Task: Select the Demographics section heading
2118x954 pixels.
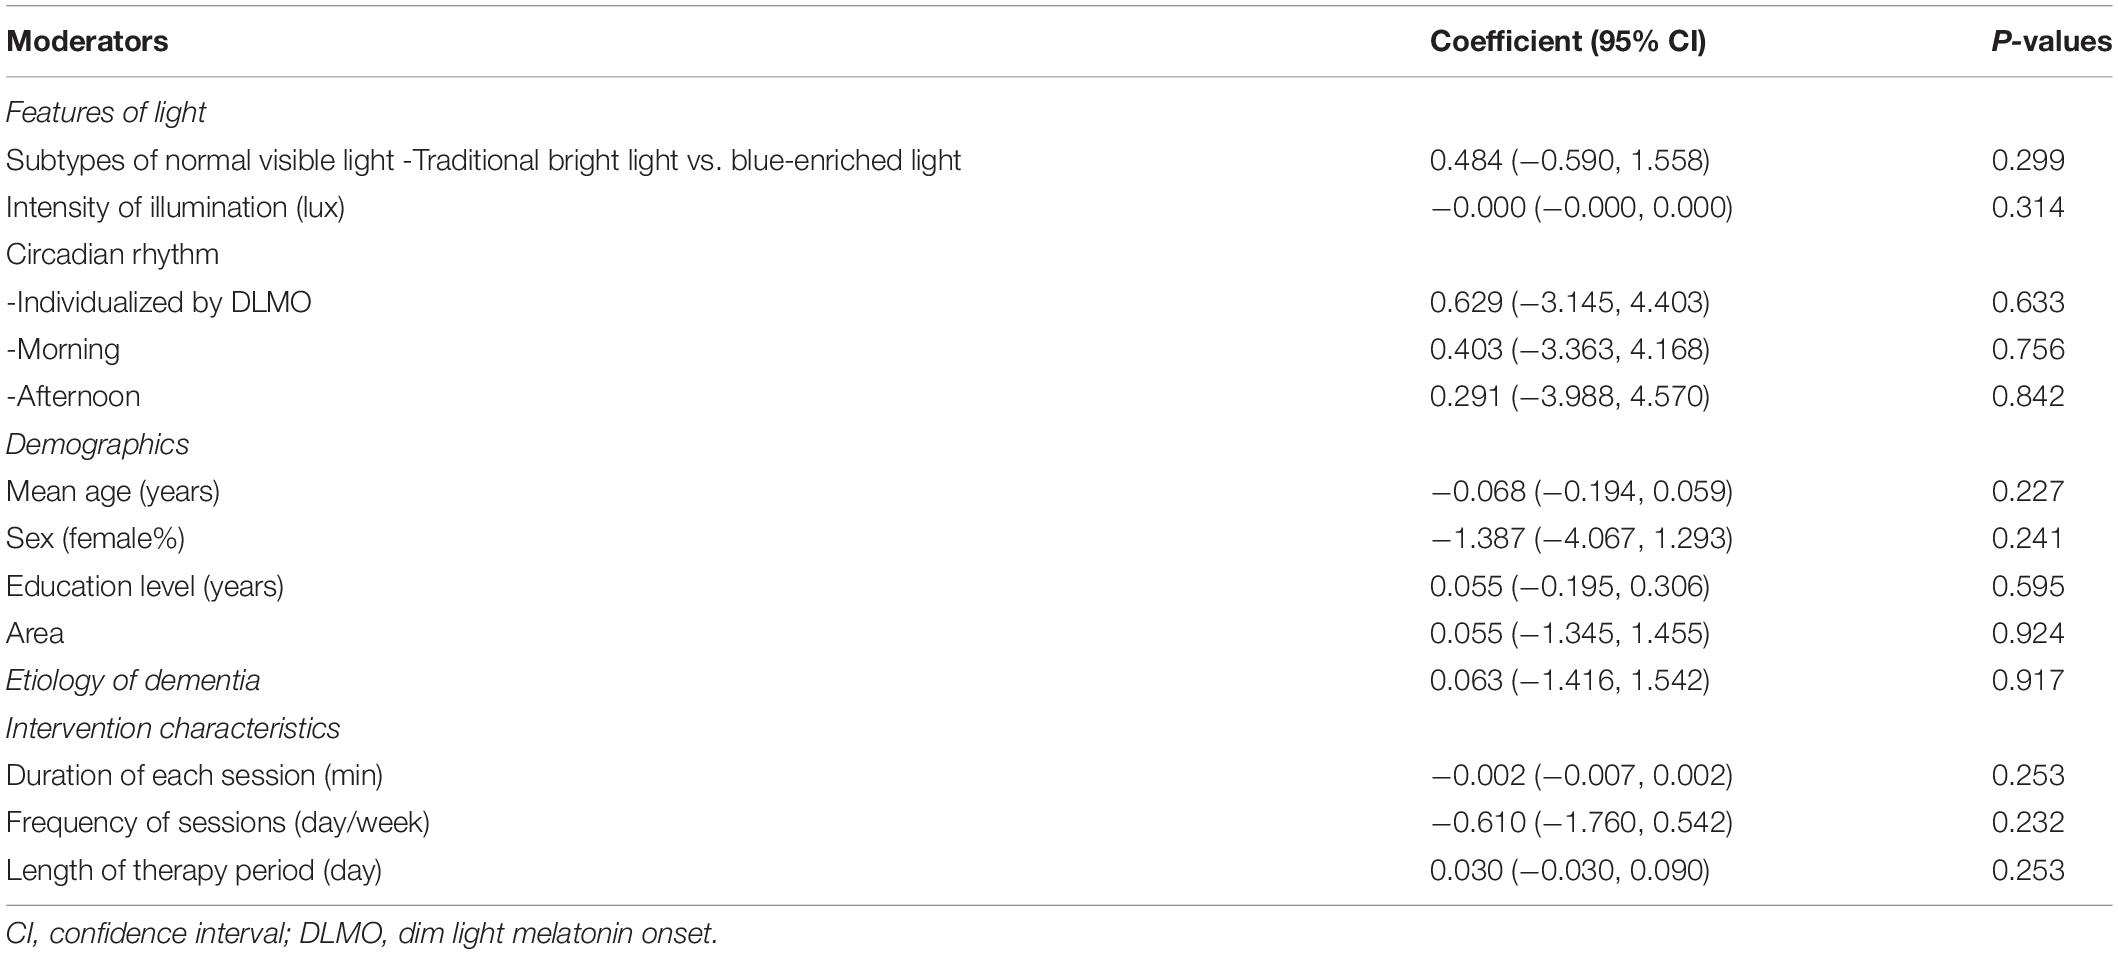Action: (97, 444)
